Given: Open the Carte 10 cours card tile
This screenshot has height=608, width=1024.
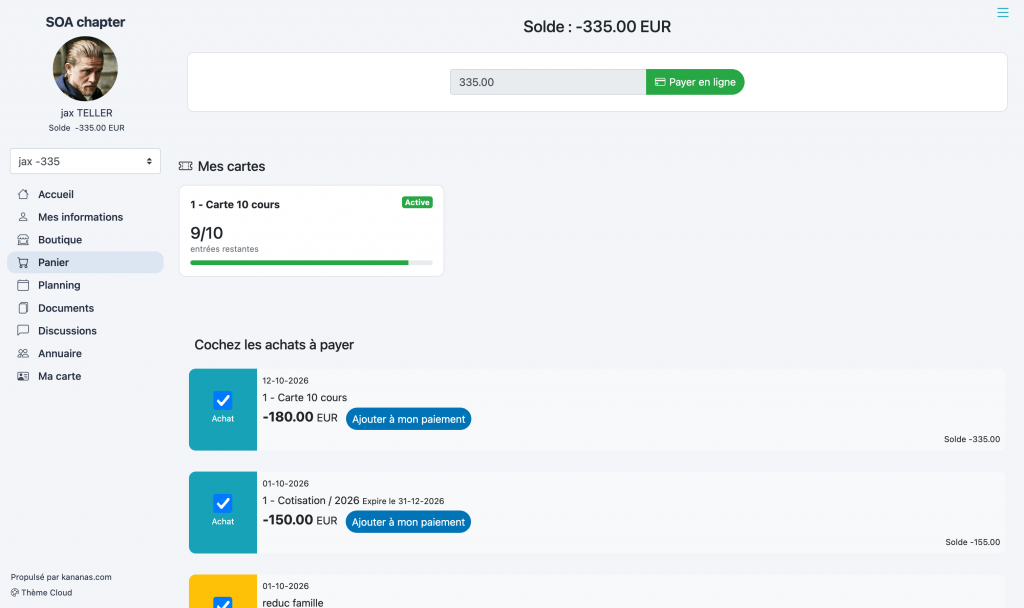Looking at the screenshot, I should [x=312, y=231].
